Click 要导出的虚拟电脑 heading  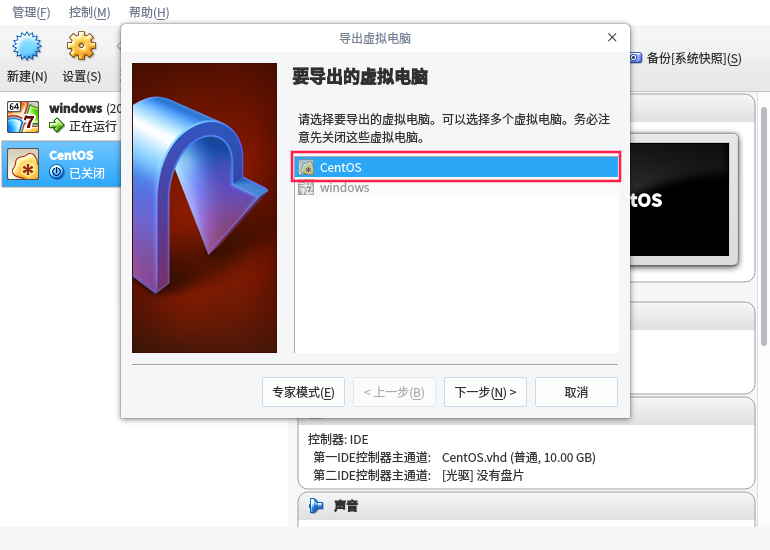coord(360,77)
